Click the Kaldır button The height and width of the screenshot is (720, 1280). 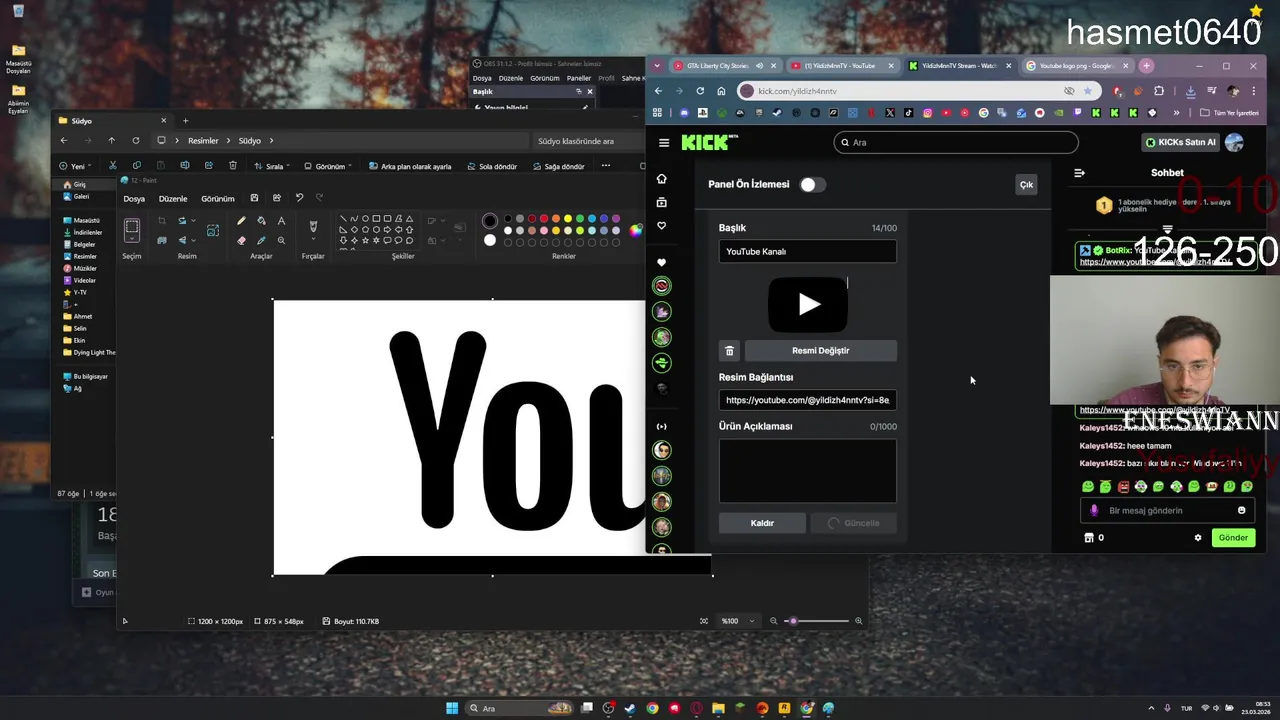pos(762,523)
